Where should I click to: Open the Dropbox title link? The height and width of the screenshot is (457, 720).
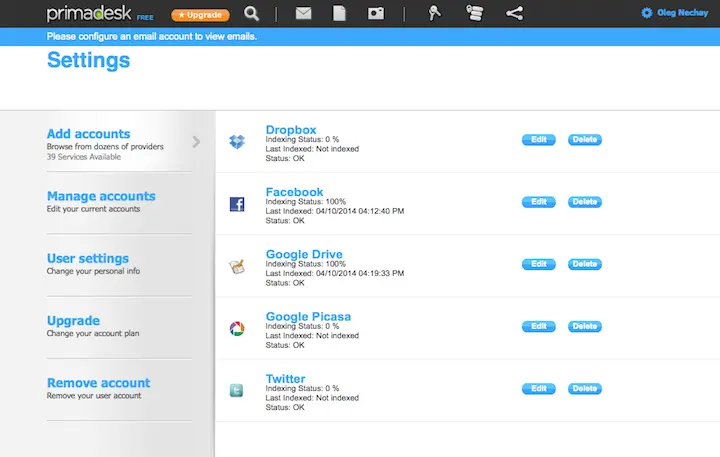click(x=291, y=130)
